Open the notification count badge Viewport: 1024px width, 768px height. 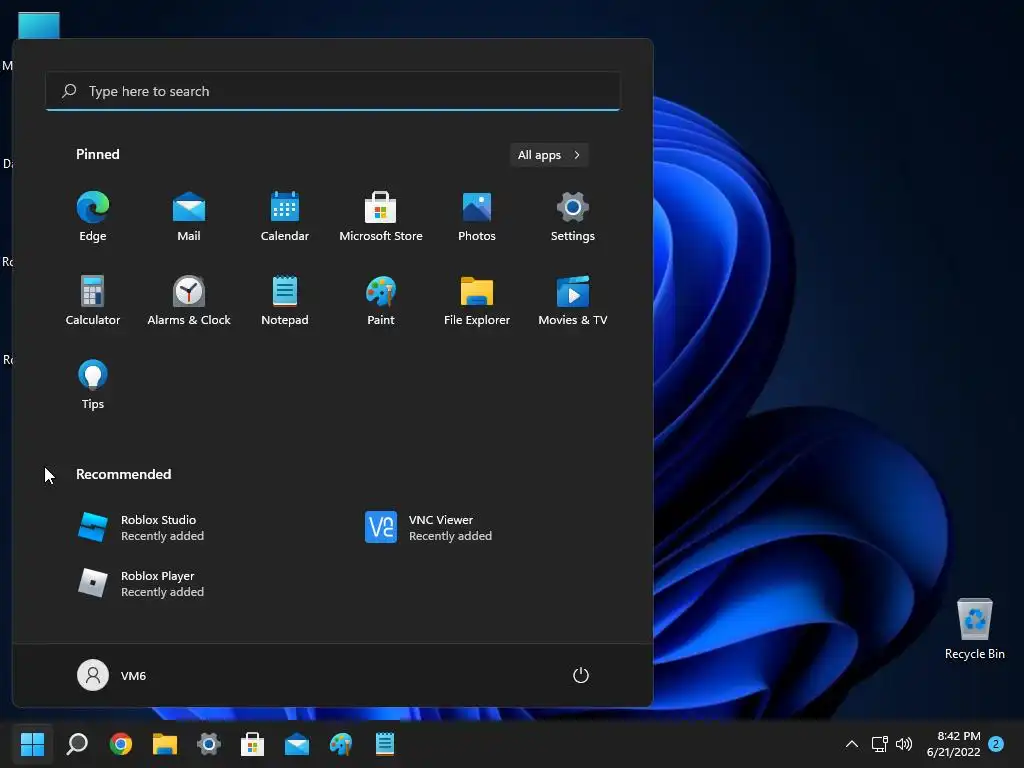tap(996, 743)
